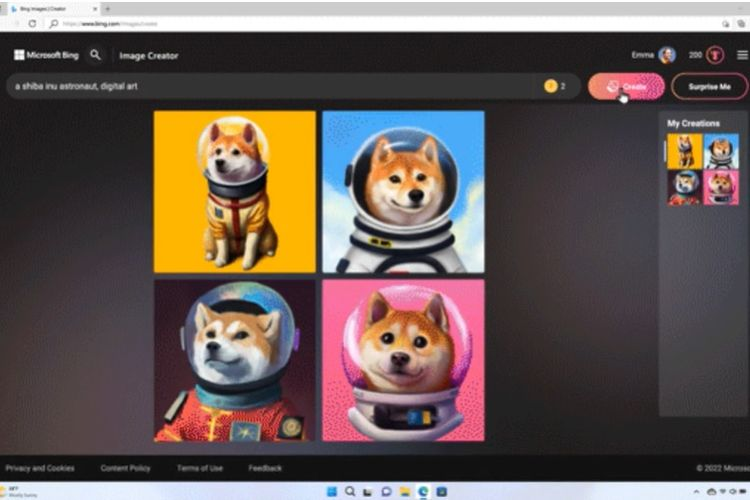Open the rewards trophy icon

715,56
